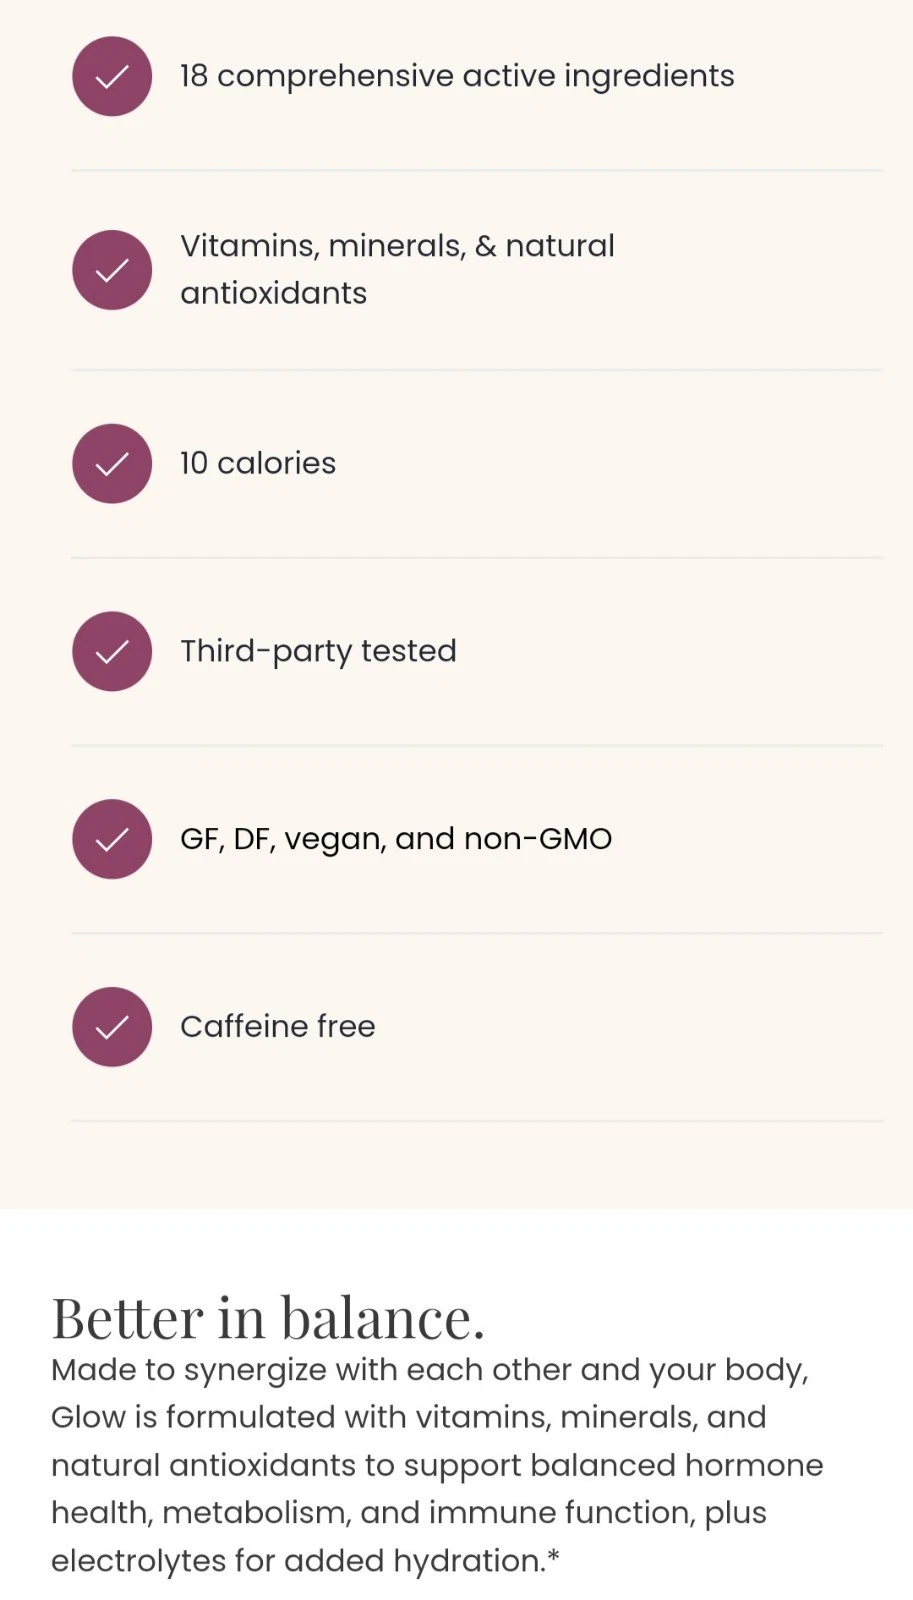Image resolution: width=913 pixels, height=1600 pixels.
Task: Select the Vitamins, minerals, & natural antioxidants text
Action: point(397,269)
